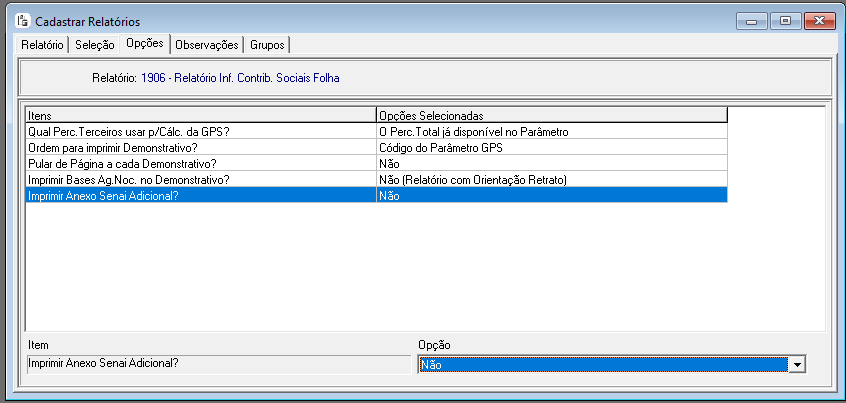The image size is (846, 403).
Task: Open the Observações tab
Action: [x=207, y=45]
